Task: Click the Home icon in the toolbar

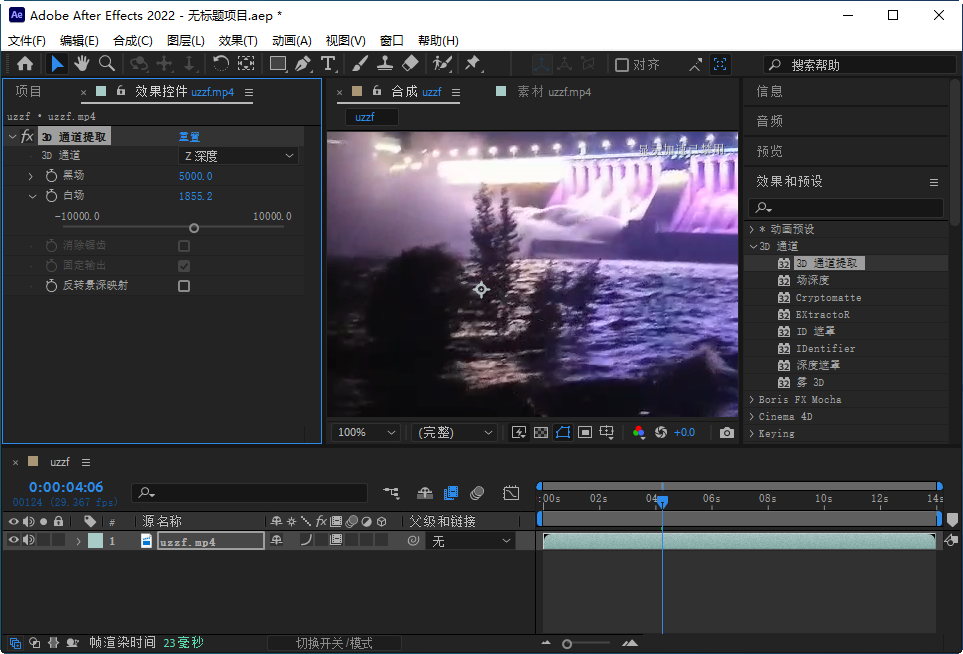Action: click(x=26, y=64)
